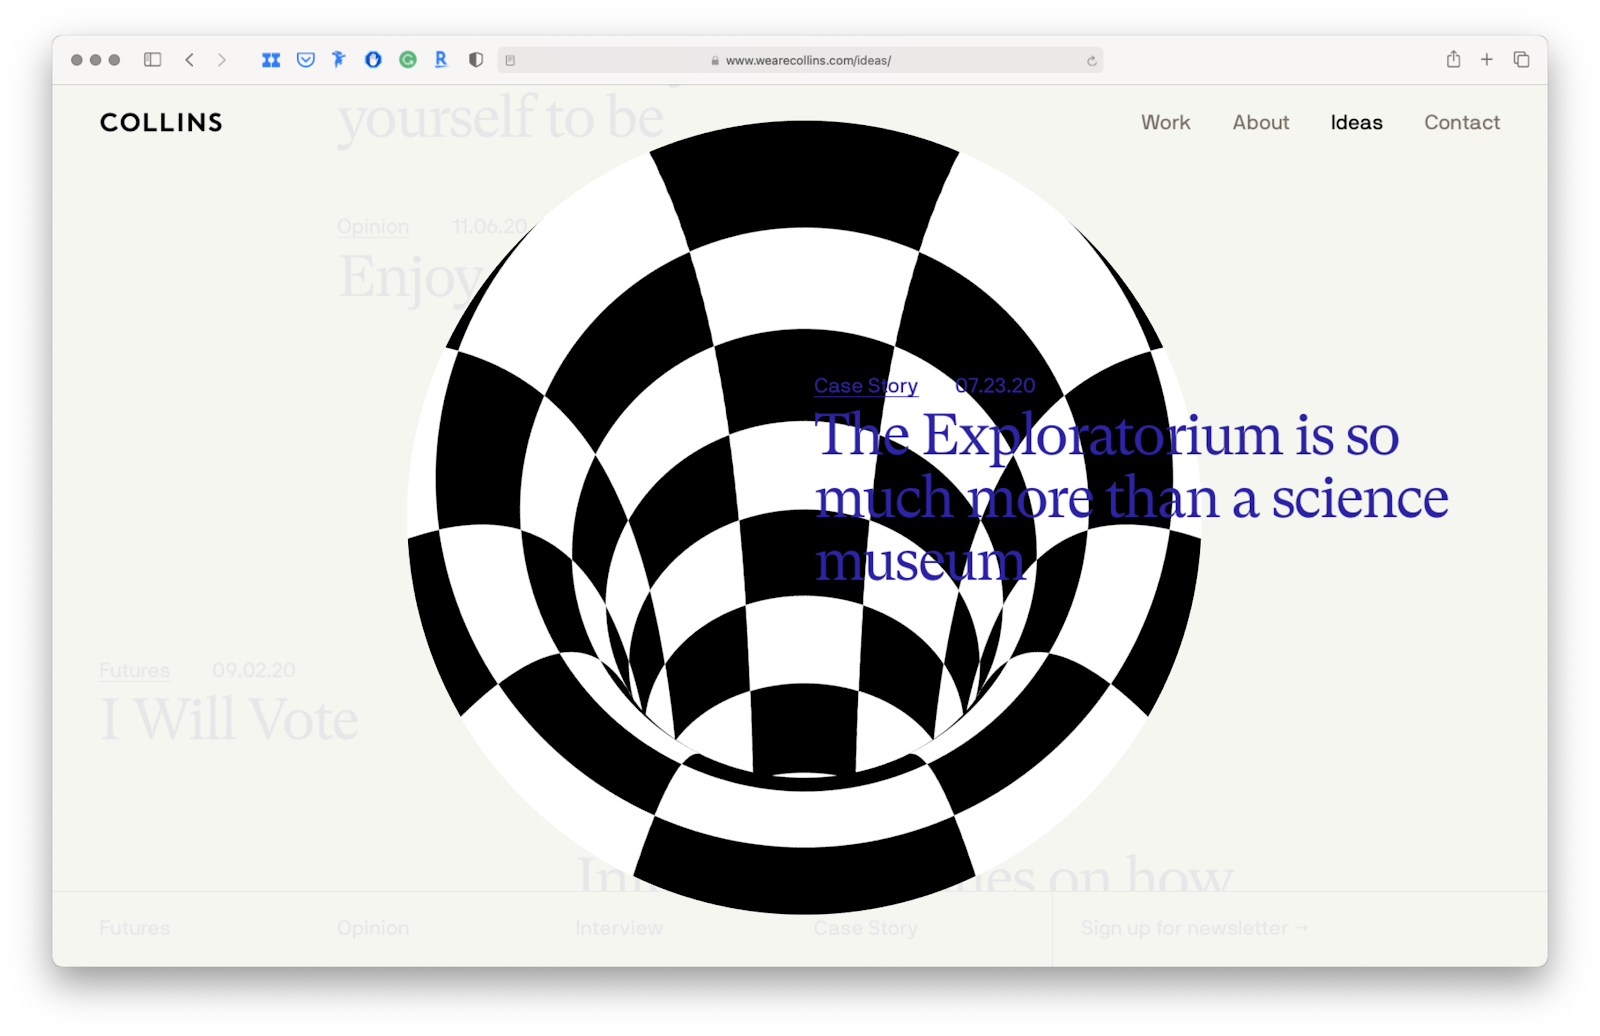1600x1036 pixels.
Task: Filter by Case Story in the bottom bar
Action: click(866, 928)
